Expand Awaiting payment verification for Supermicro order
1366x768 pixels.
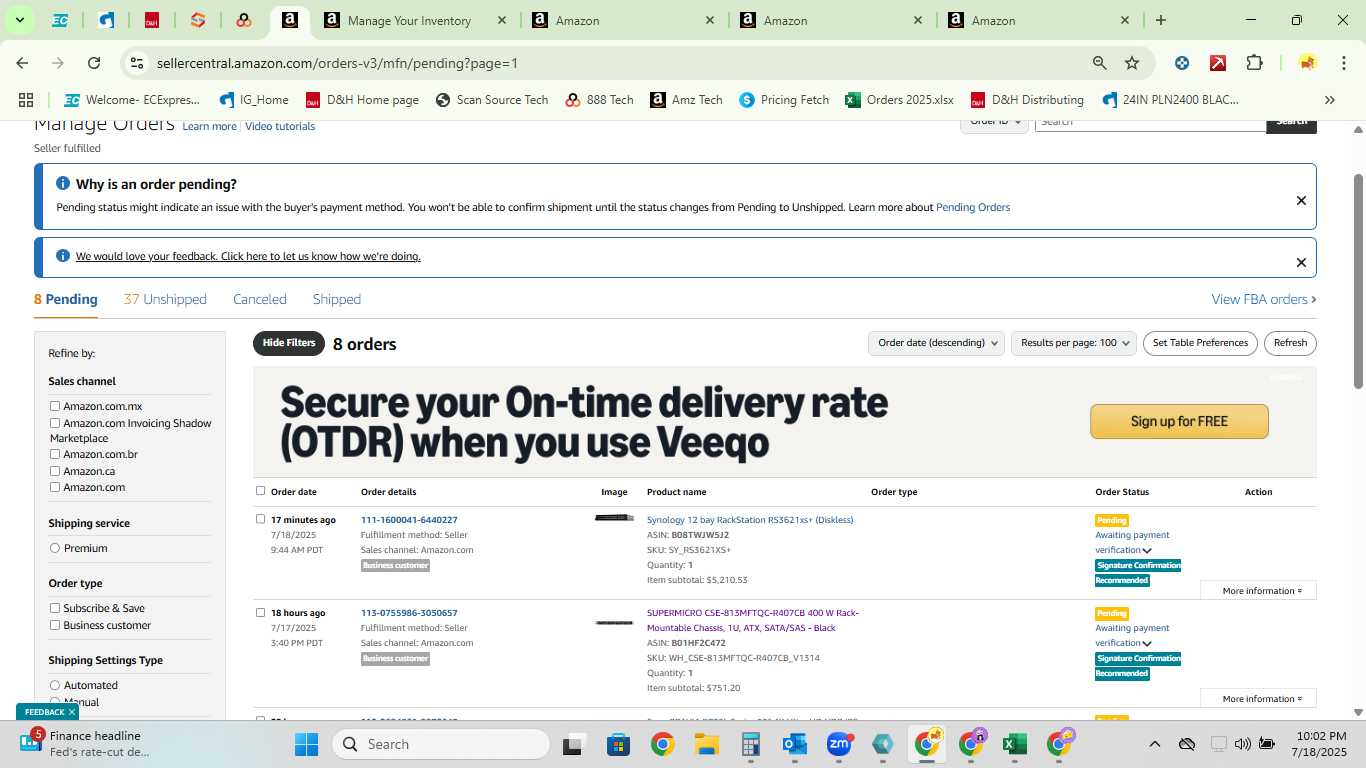coord(1147,644)
